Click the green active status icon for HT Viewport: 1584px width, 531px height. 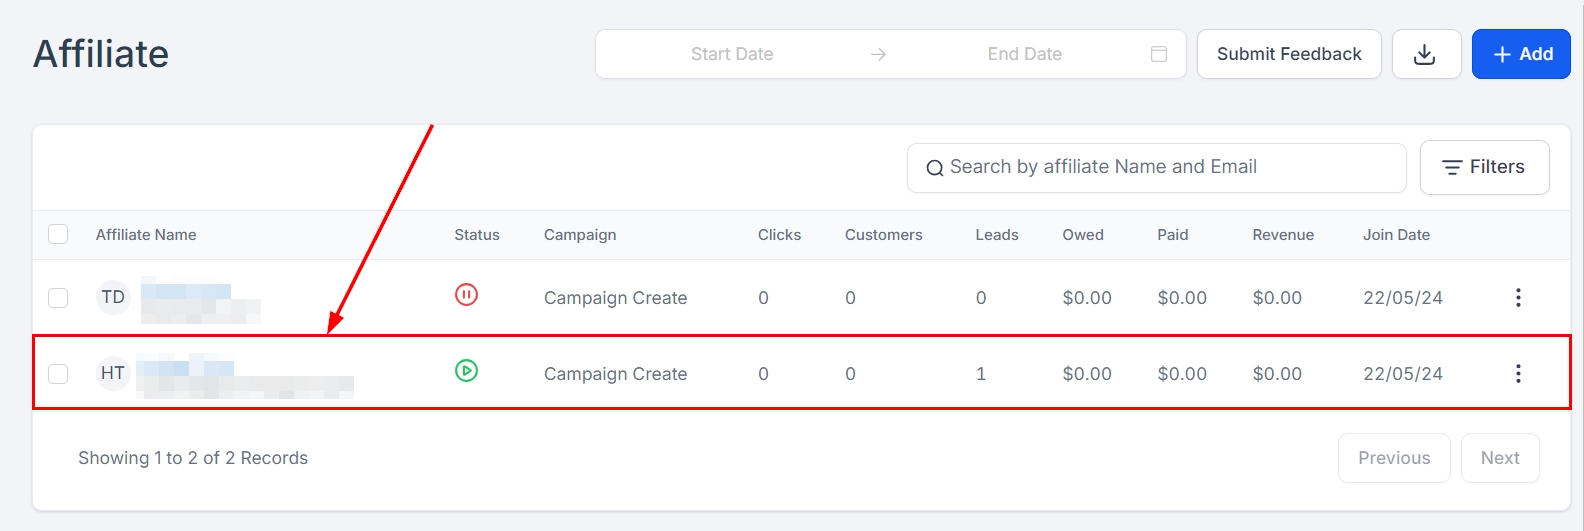[x=466, y=371]
